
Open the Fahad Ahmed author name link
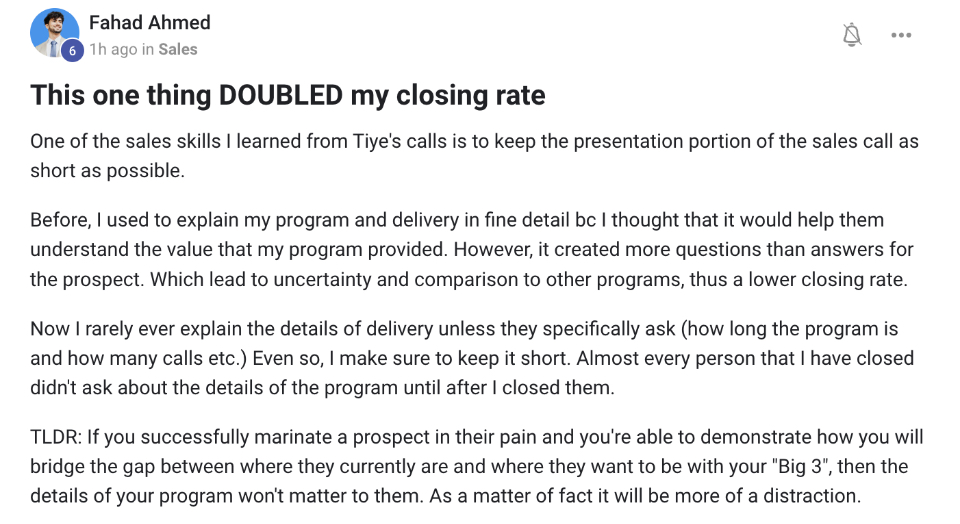(x=150, y=22)
